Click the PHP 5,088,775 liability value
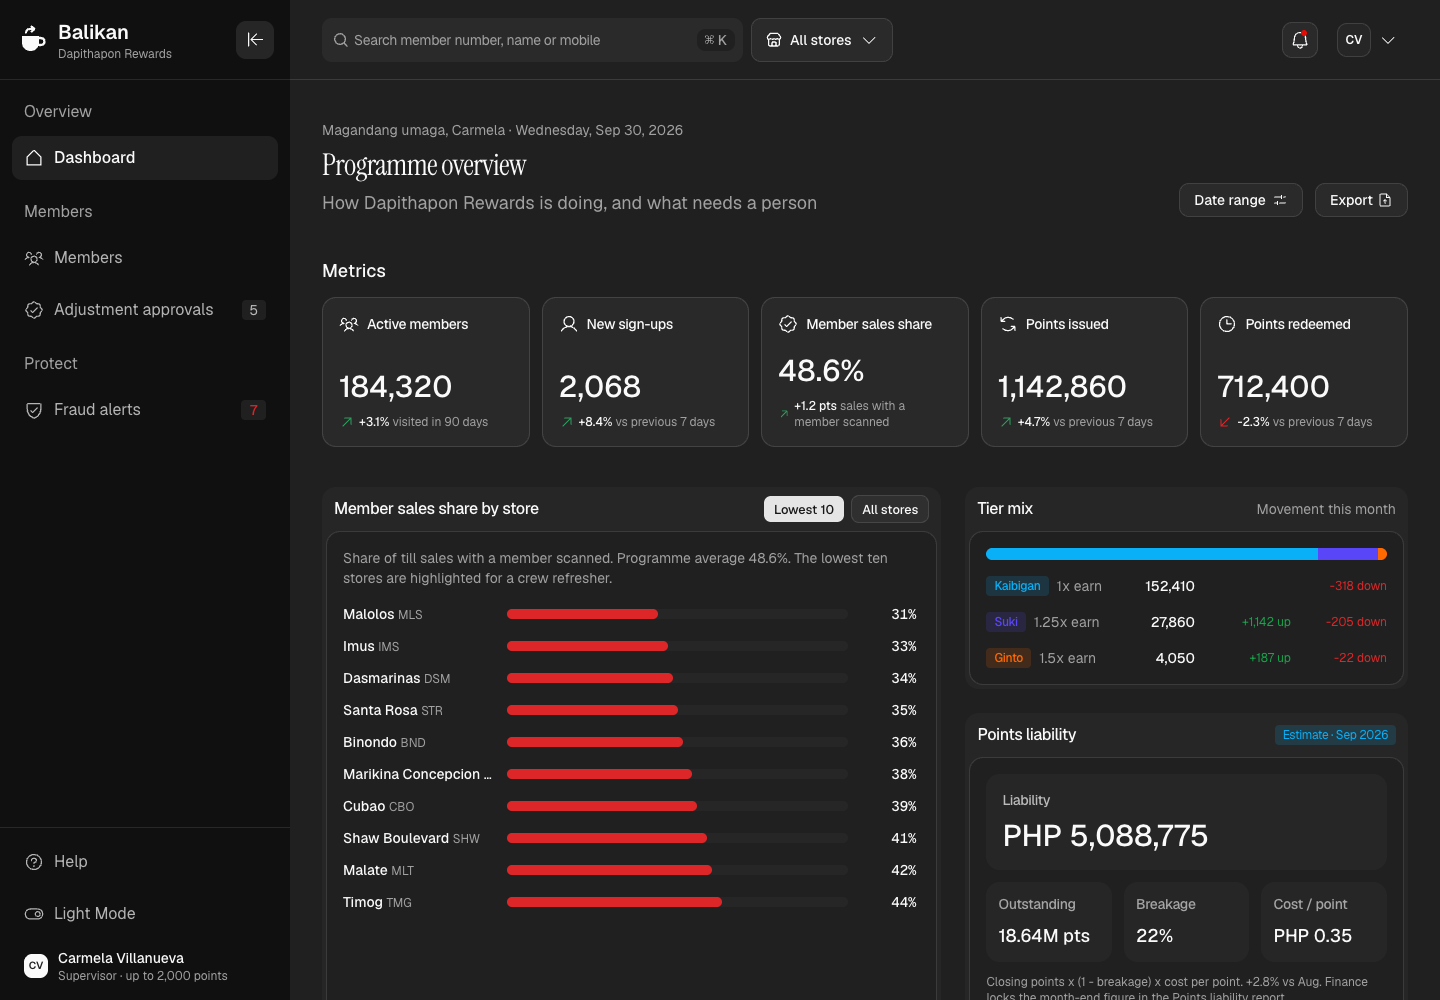Screen dimensions: 1440x1000 (x=1105, y=836)
